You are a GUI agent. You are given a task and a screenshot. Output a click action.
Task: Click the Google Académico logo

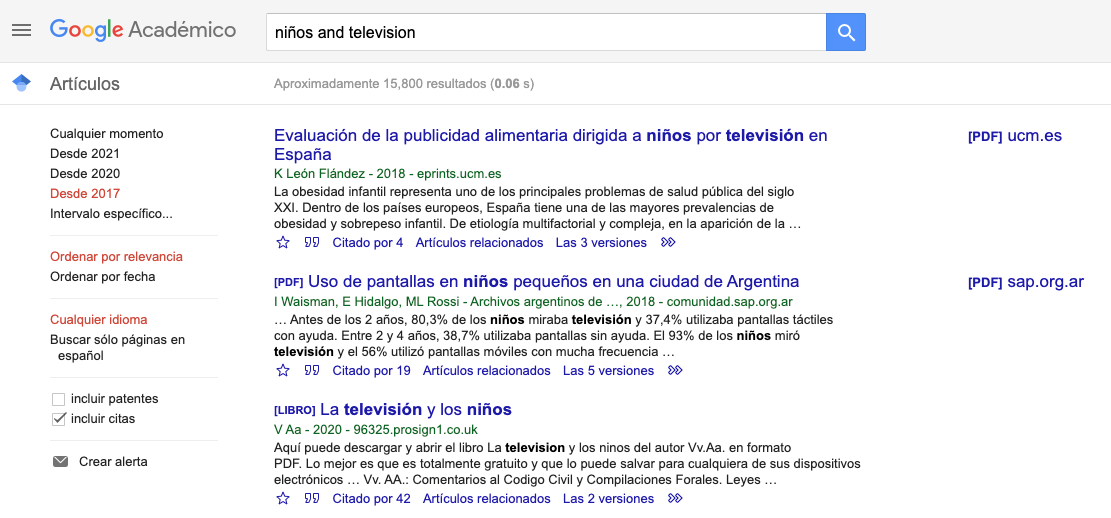(x=143, y=30)
